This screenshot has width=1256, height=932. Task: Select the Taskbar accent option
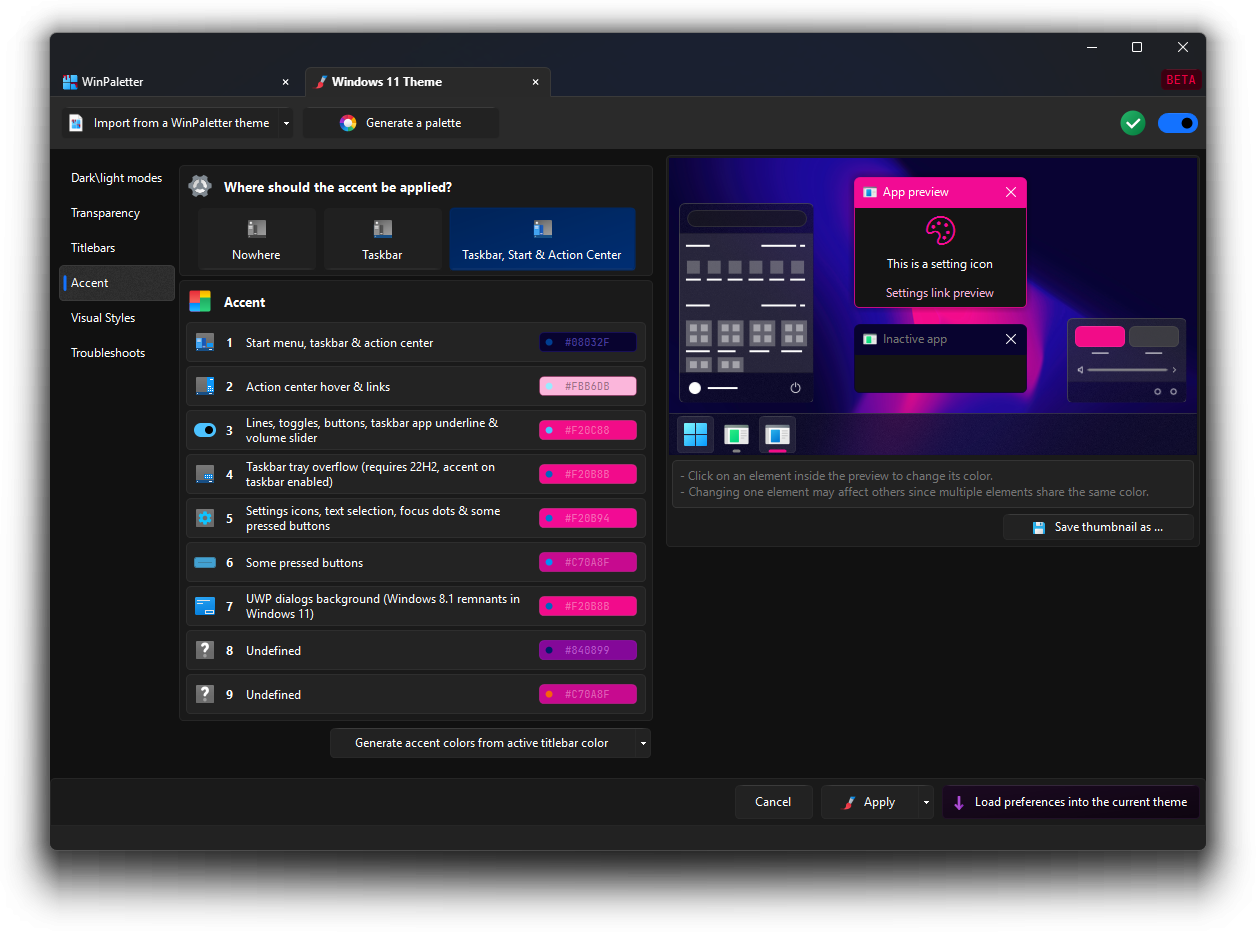382,239
